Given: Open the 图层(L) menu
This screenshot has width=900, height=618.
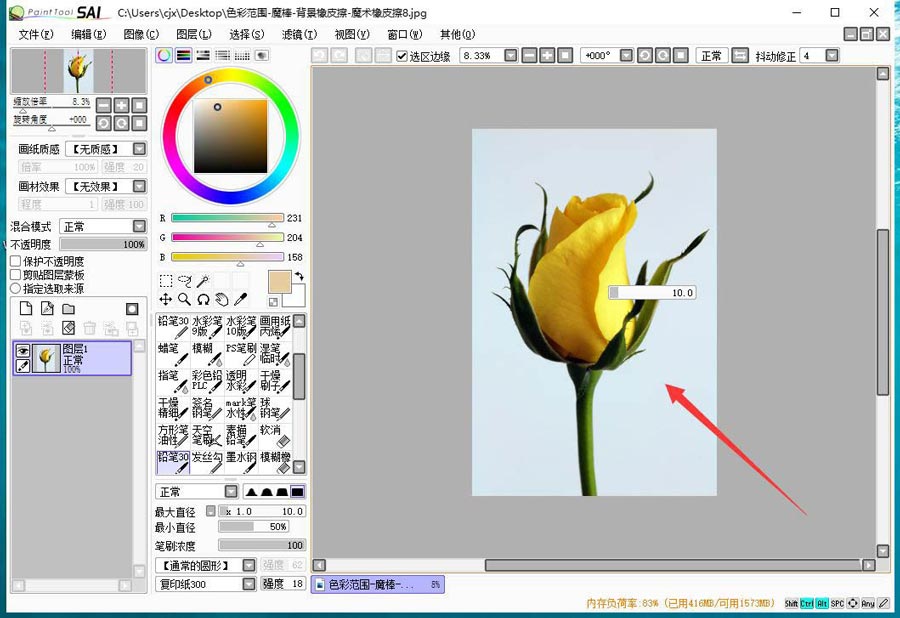Looking at the screenshot, I should [193, 35].
